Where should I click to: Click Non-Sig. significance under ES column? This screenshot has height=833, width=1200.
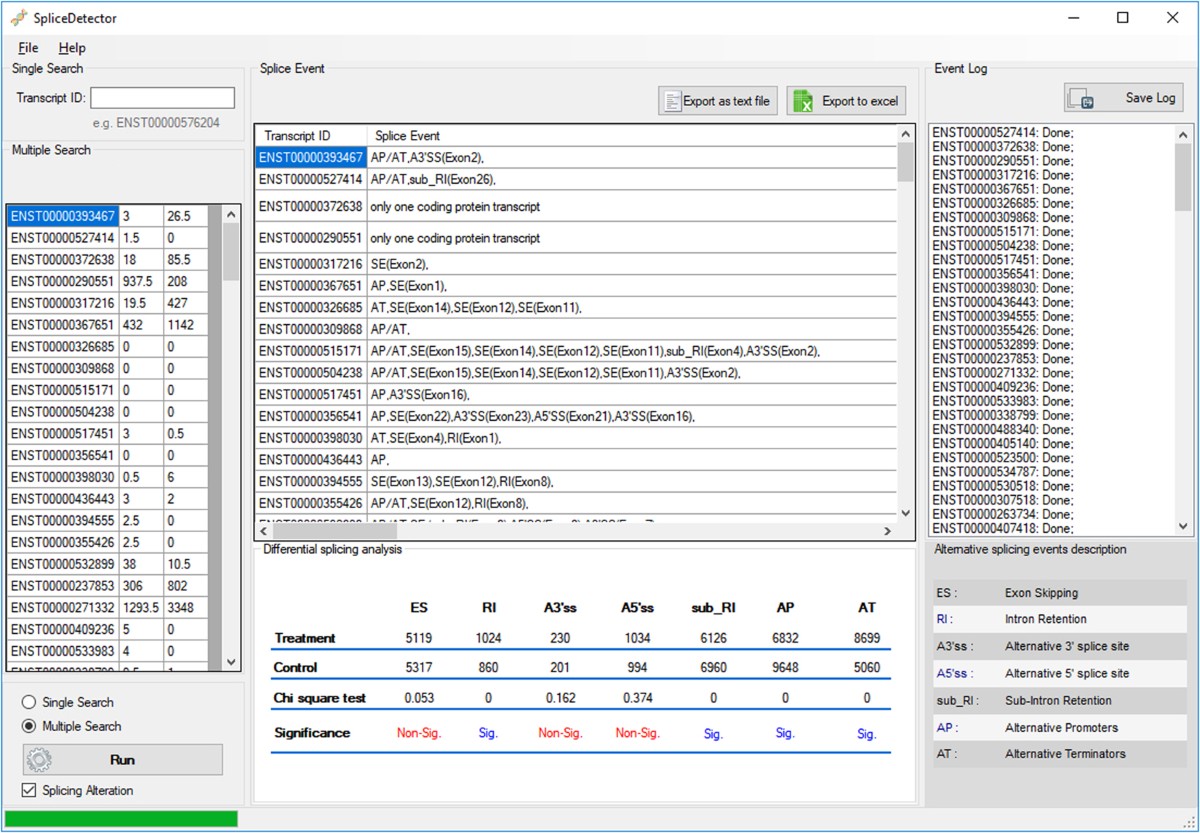[419, 733]
